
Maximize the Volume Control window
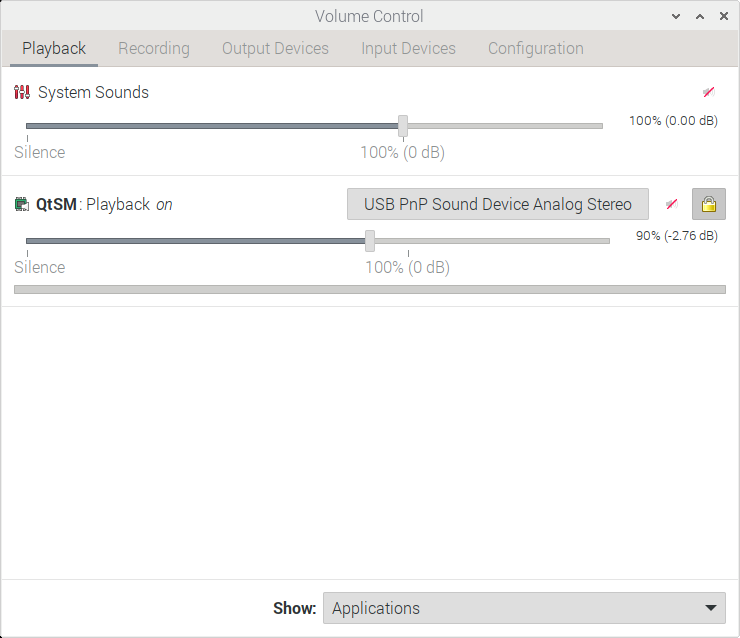click(x=700, y=17)
